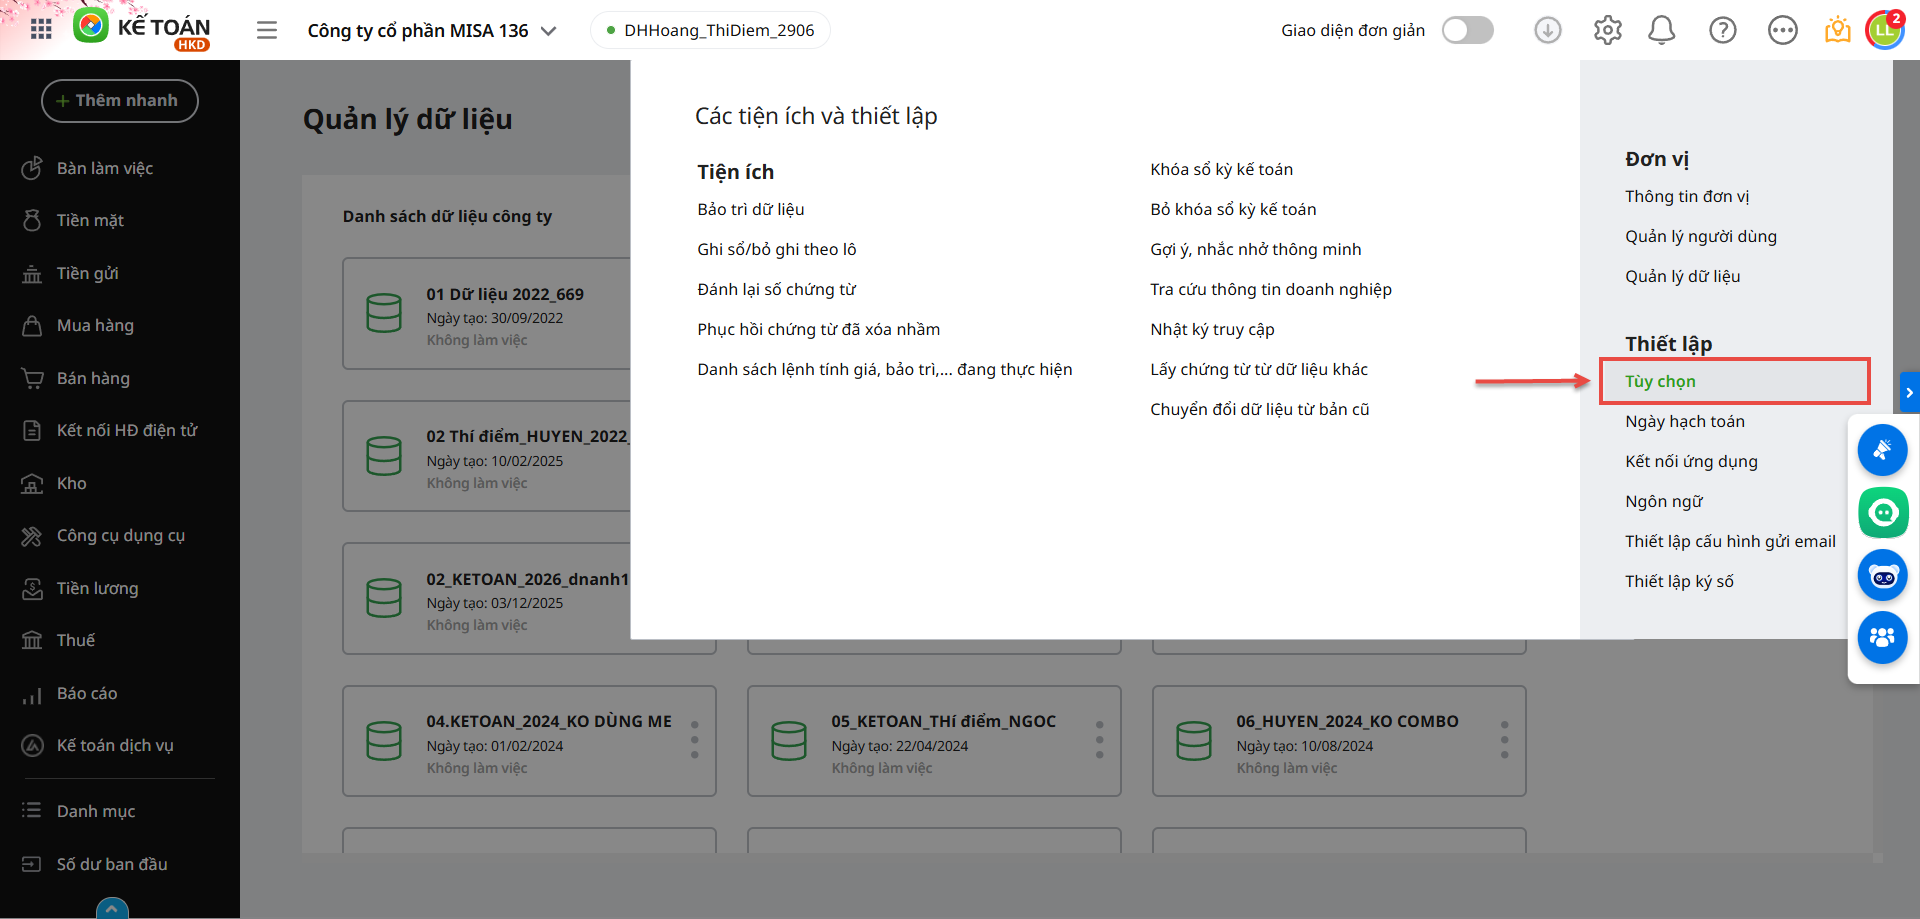Screen dimensions: 1920x919
Task: Open Khóa sổ kỳ kế toán link
Action: (1221, 169)
